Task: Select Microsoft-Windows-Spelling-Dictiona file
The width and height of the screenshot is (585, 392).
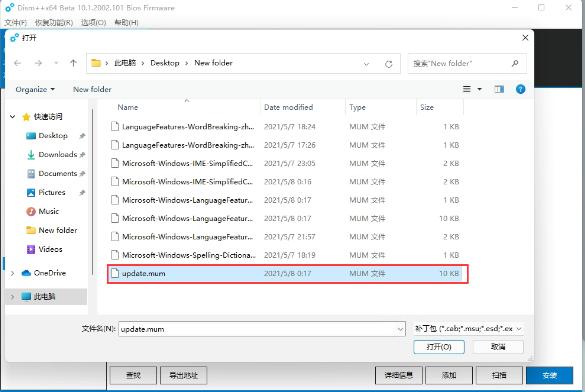Action: pos(287,255)
